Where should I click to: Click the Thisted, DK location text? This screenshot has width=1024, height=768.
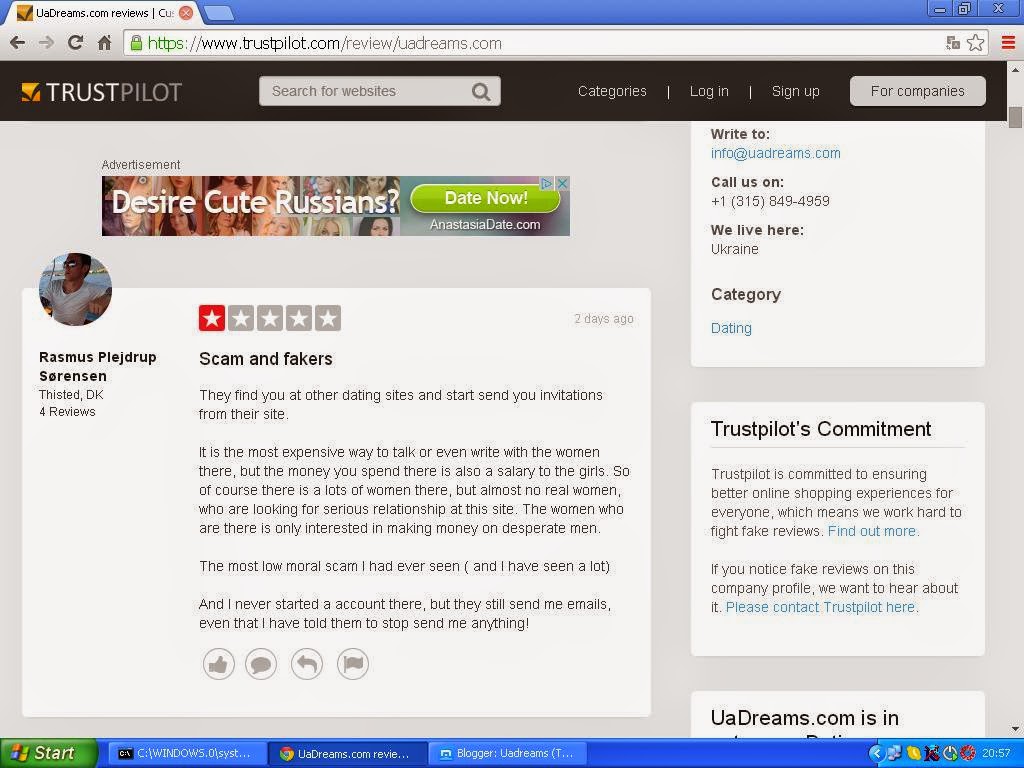[x=71, y=394]
